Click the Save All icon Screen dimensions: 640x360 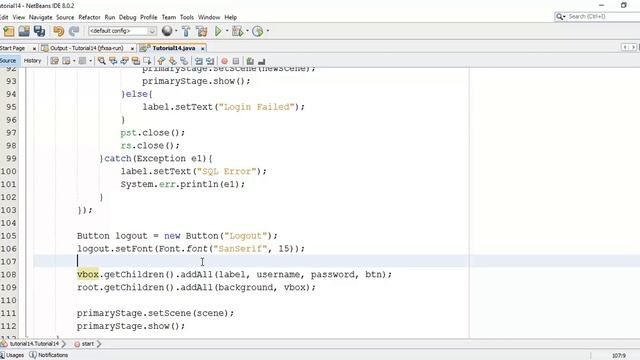[x=40, y=31]
